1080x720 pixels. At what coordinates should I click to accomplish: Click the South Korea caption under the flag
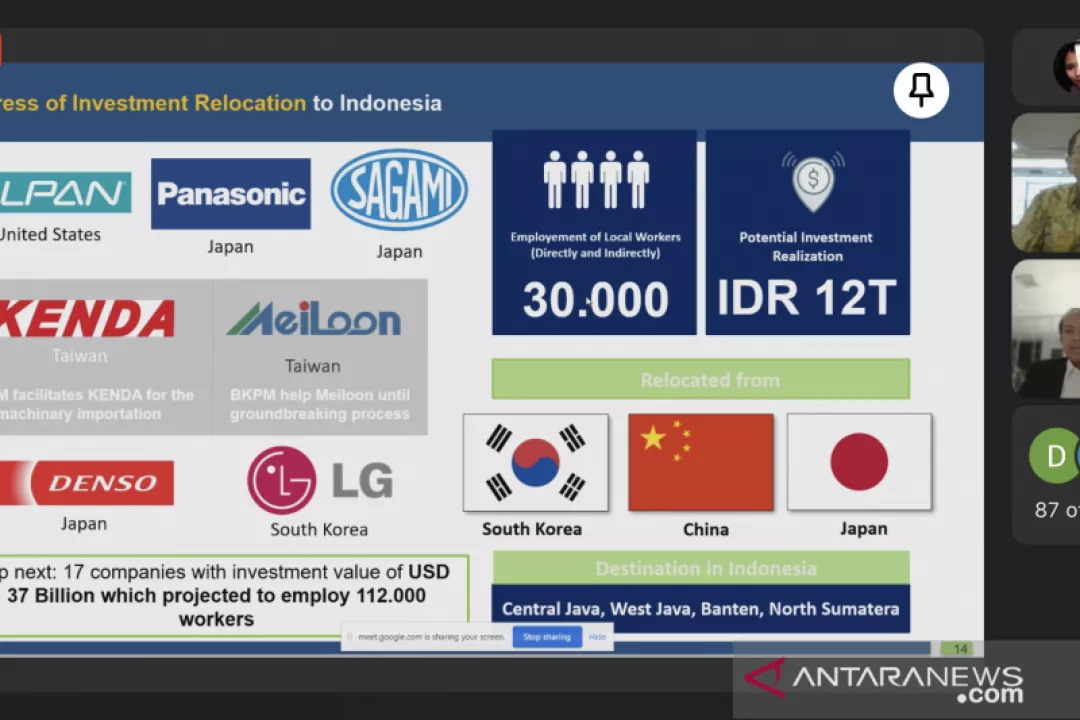[x=532, y=529]
